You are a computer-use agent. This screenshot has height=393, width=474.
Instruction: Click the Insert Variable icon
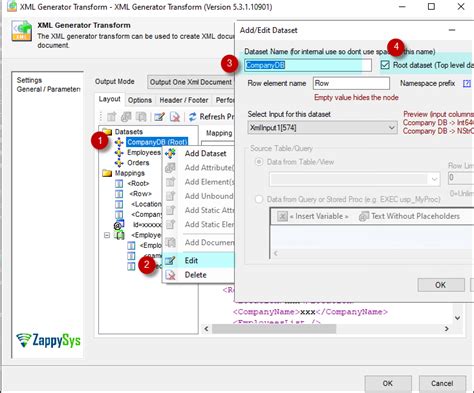[x=282, y=216]
